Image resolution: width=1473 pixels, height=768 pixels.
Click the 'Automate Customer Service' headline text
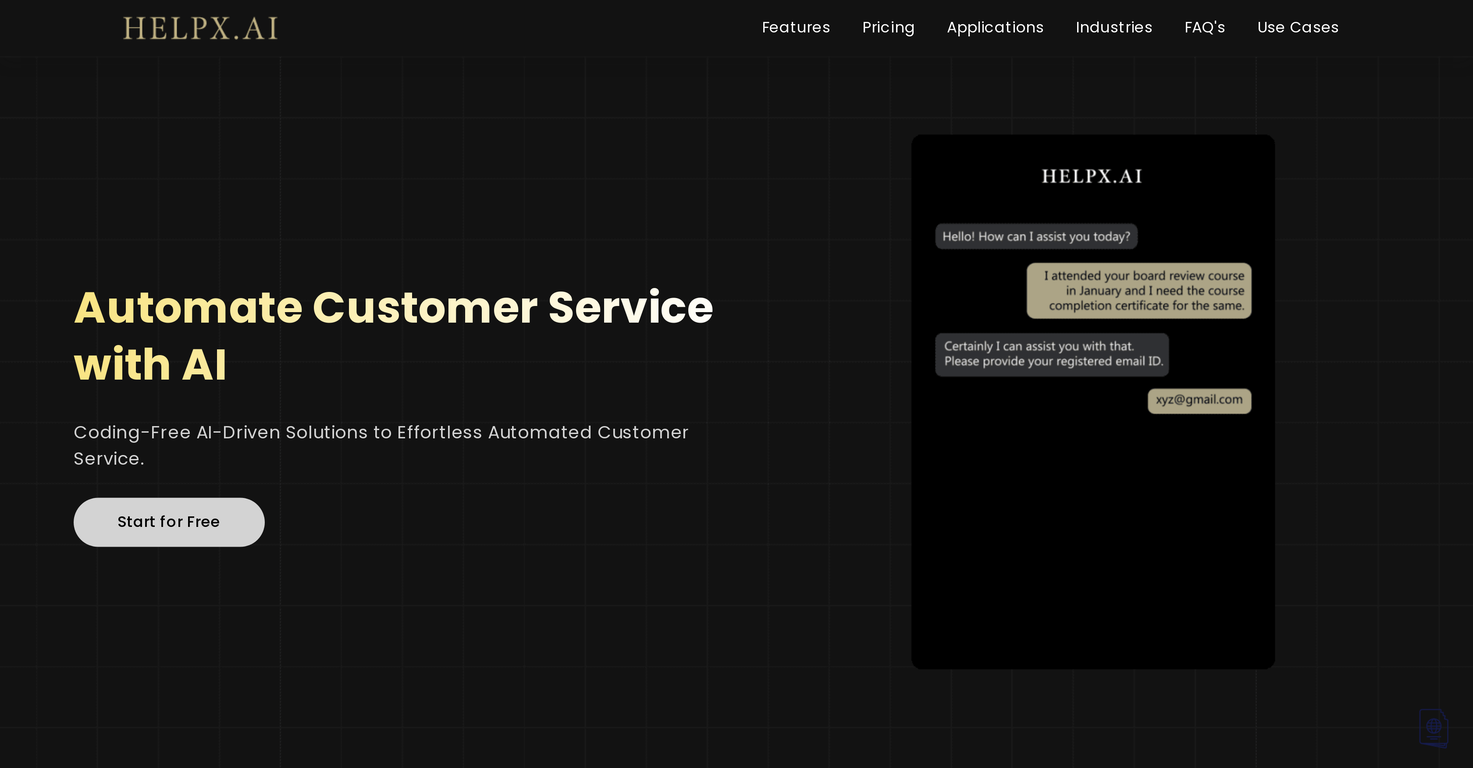click(x=393, y=307)
